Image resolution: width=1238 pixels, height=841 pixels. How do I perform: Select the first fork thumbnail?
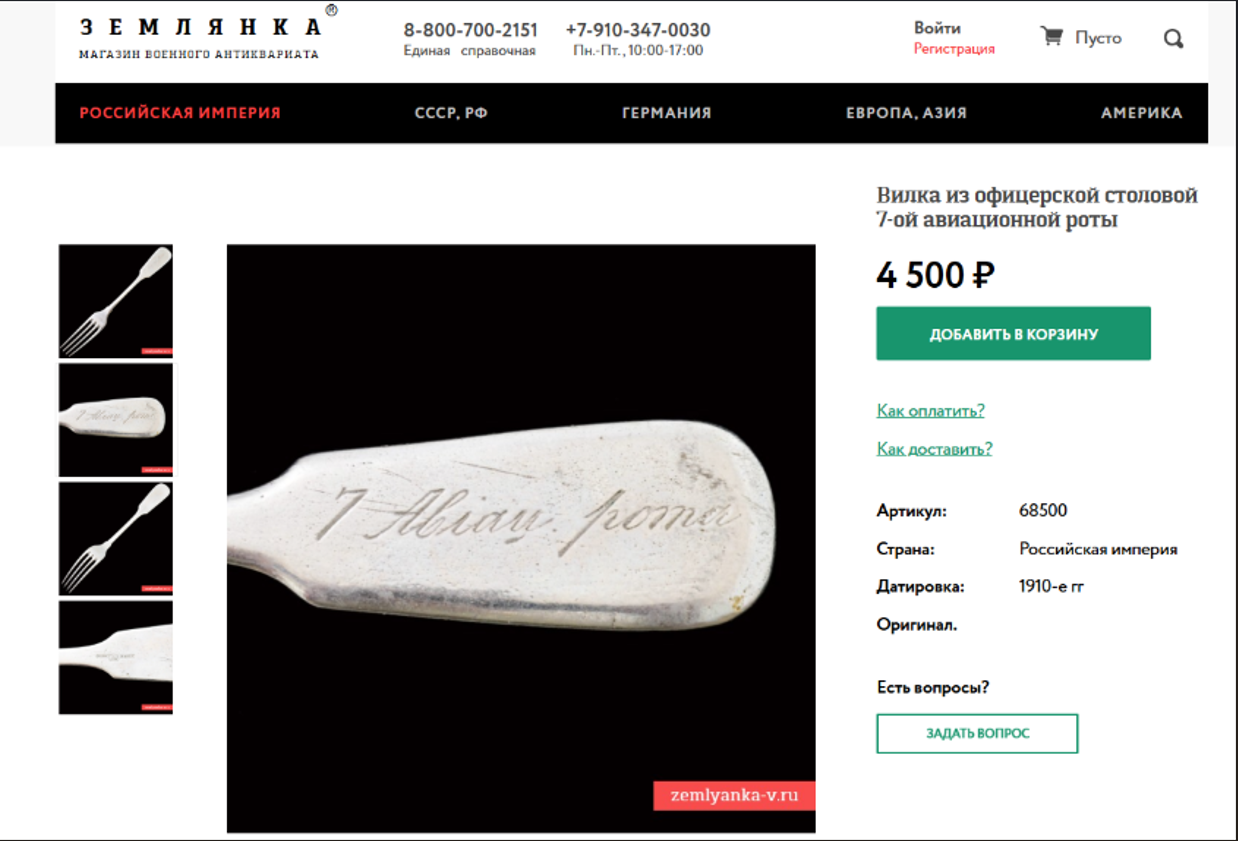(116, 301)
